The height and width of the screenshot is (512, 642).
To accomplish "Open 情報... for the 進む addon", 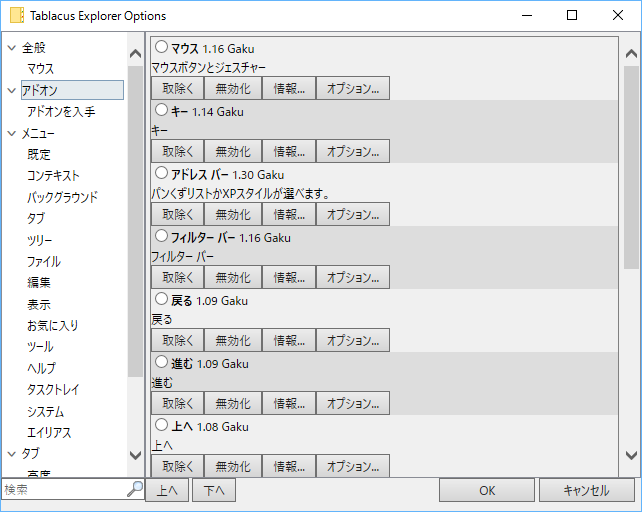I will (289, 403).
